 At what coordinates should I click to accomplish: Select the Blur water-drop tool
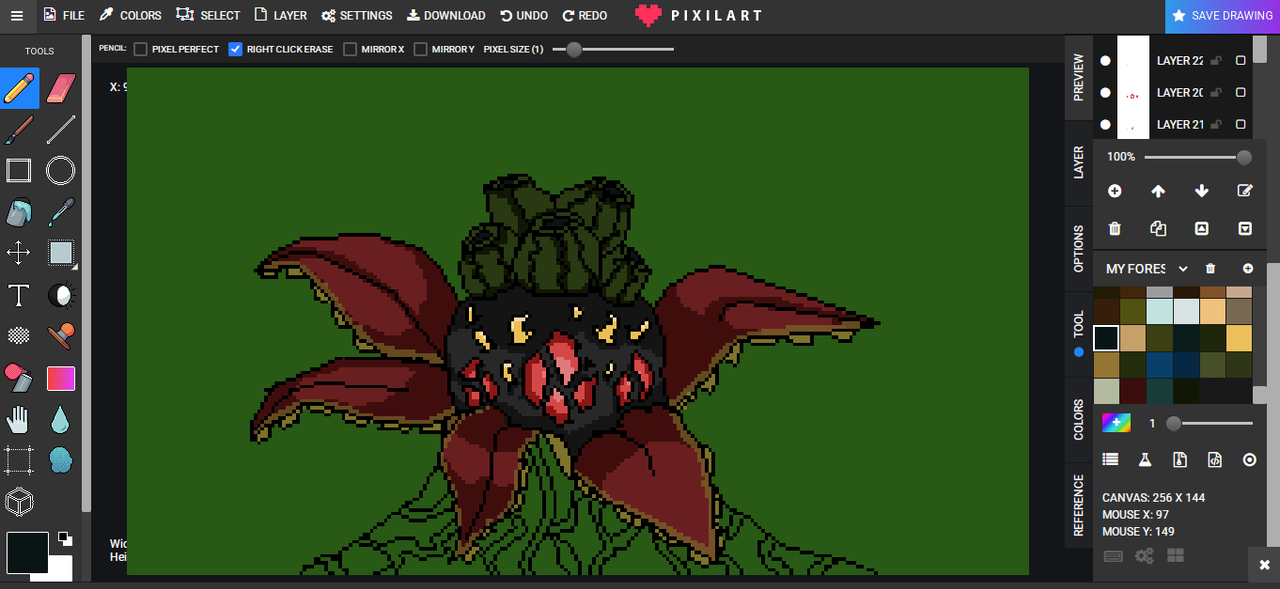click(x=61, y=419)
